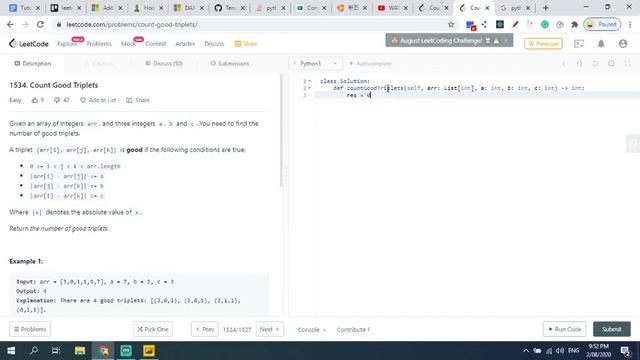Switch editor to fullscreen mode
The image size is (640, 360).
point(627,64)
